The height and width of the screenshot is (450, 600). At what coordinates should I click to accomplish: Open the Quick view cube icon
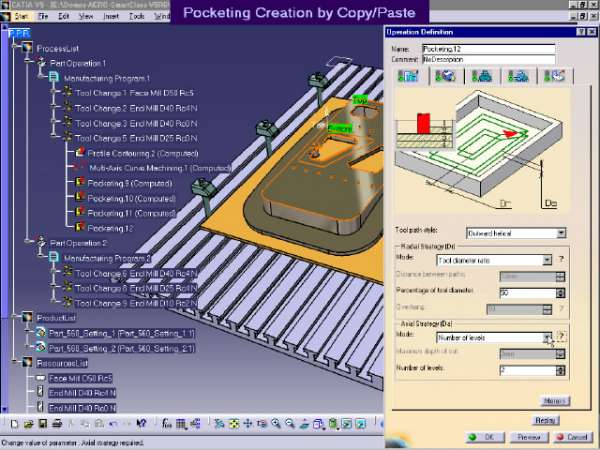pos(318,424)
